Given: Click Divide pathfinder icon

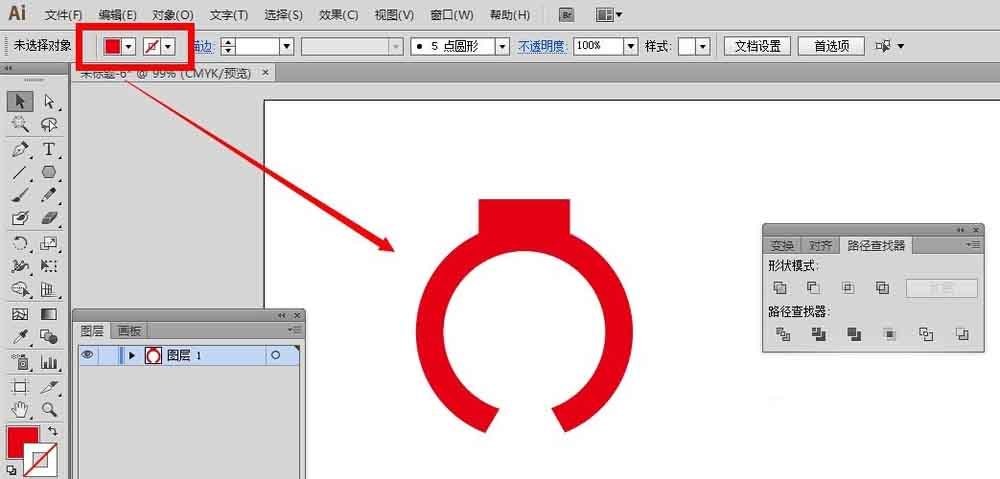Looking at the screenshot, I should 783,334.
